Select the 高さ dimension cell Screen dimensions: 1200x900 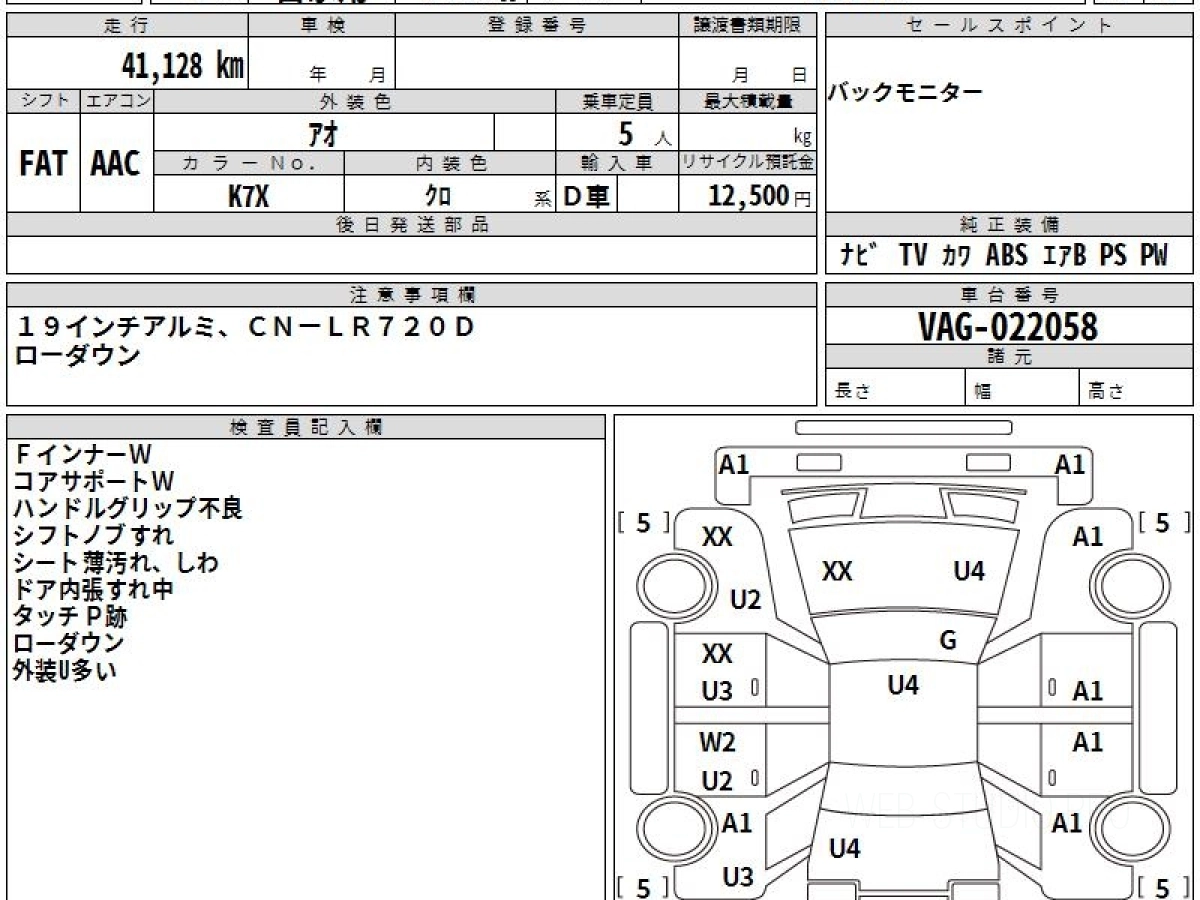coord(1137,389)
